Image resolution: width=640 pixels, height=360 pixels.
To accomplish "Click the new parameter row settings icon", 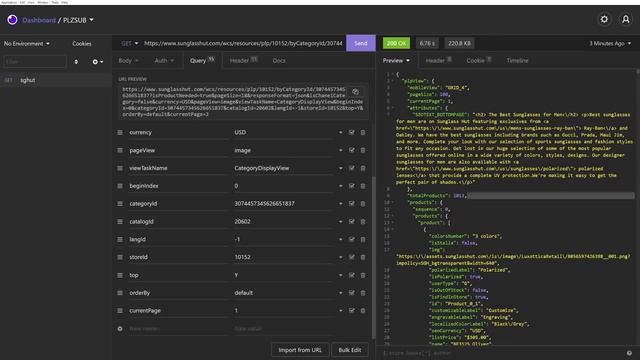I will tap(120, 329).
